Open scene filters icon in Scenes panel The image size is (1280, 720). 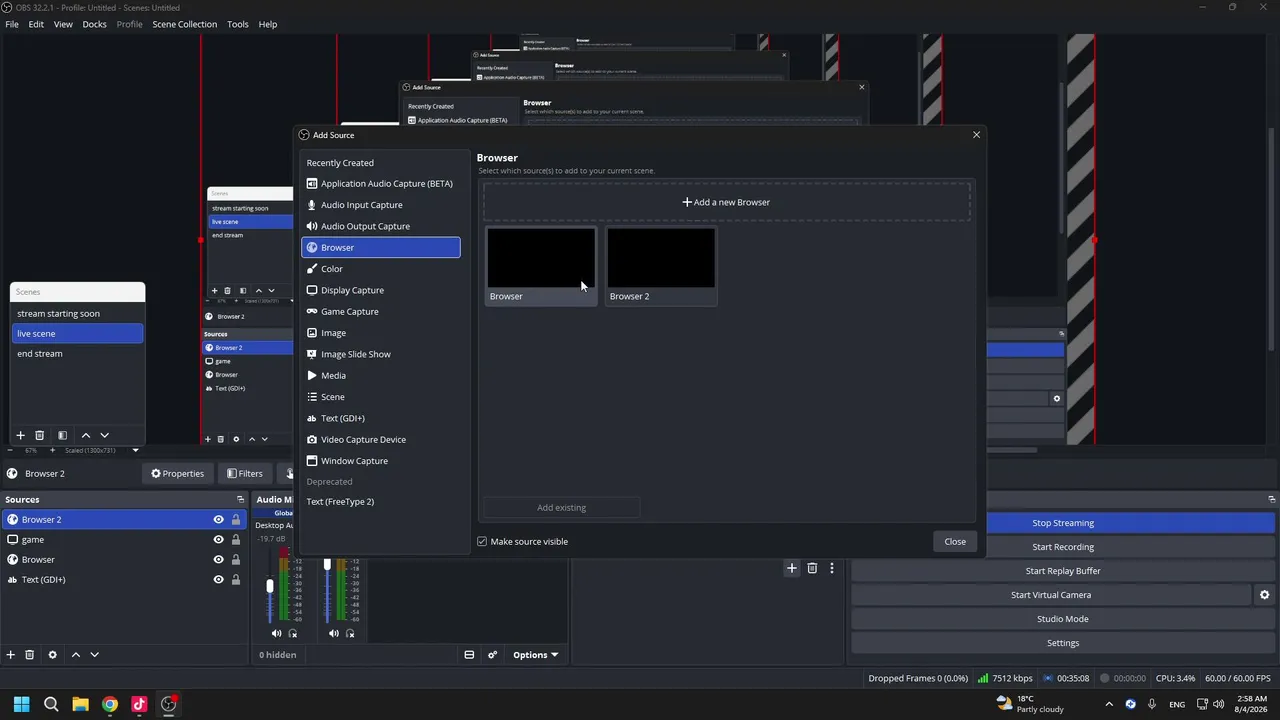coord(62,435)
